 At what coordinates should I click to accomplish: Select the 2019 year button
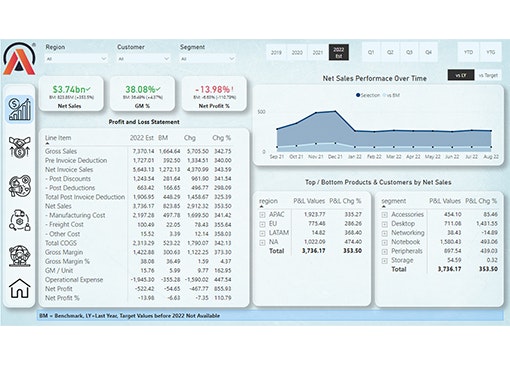(276, 52)
